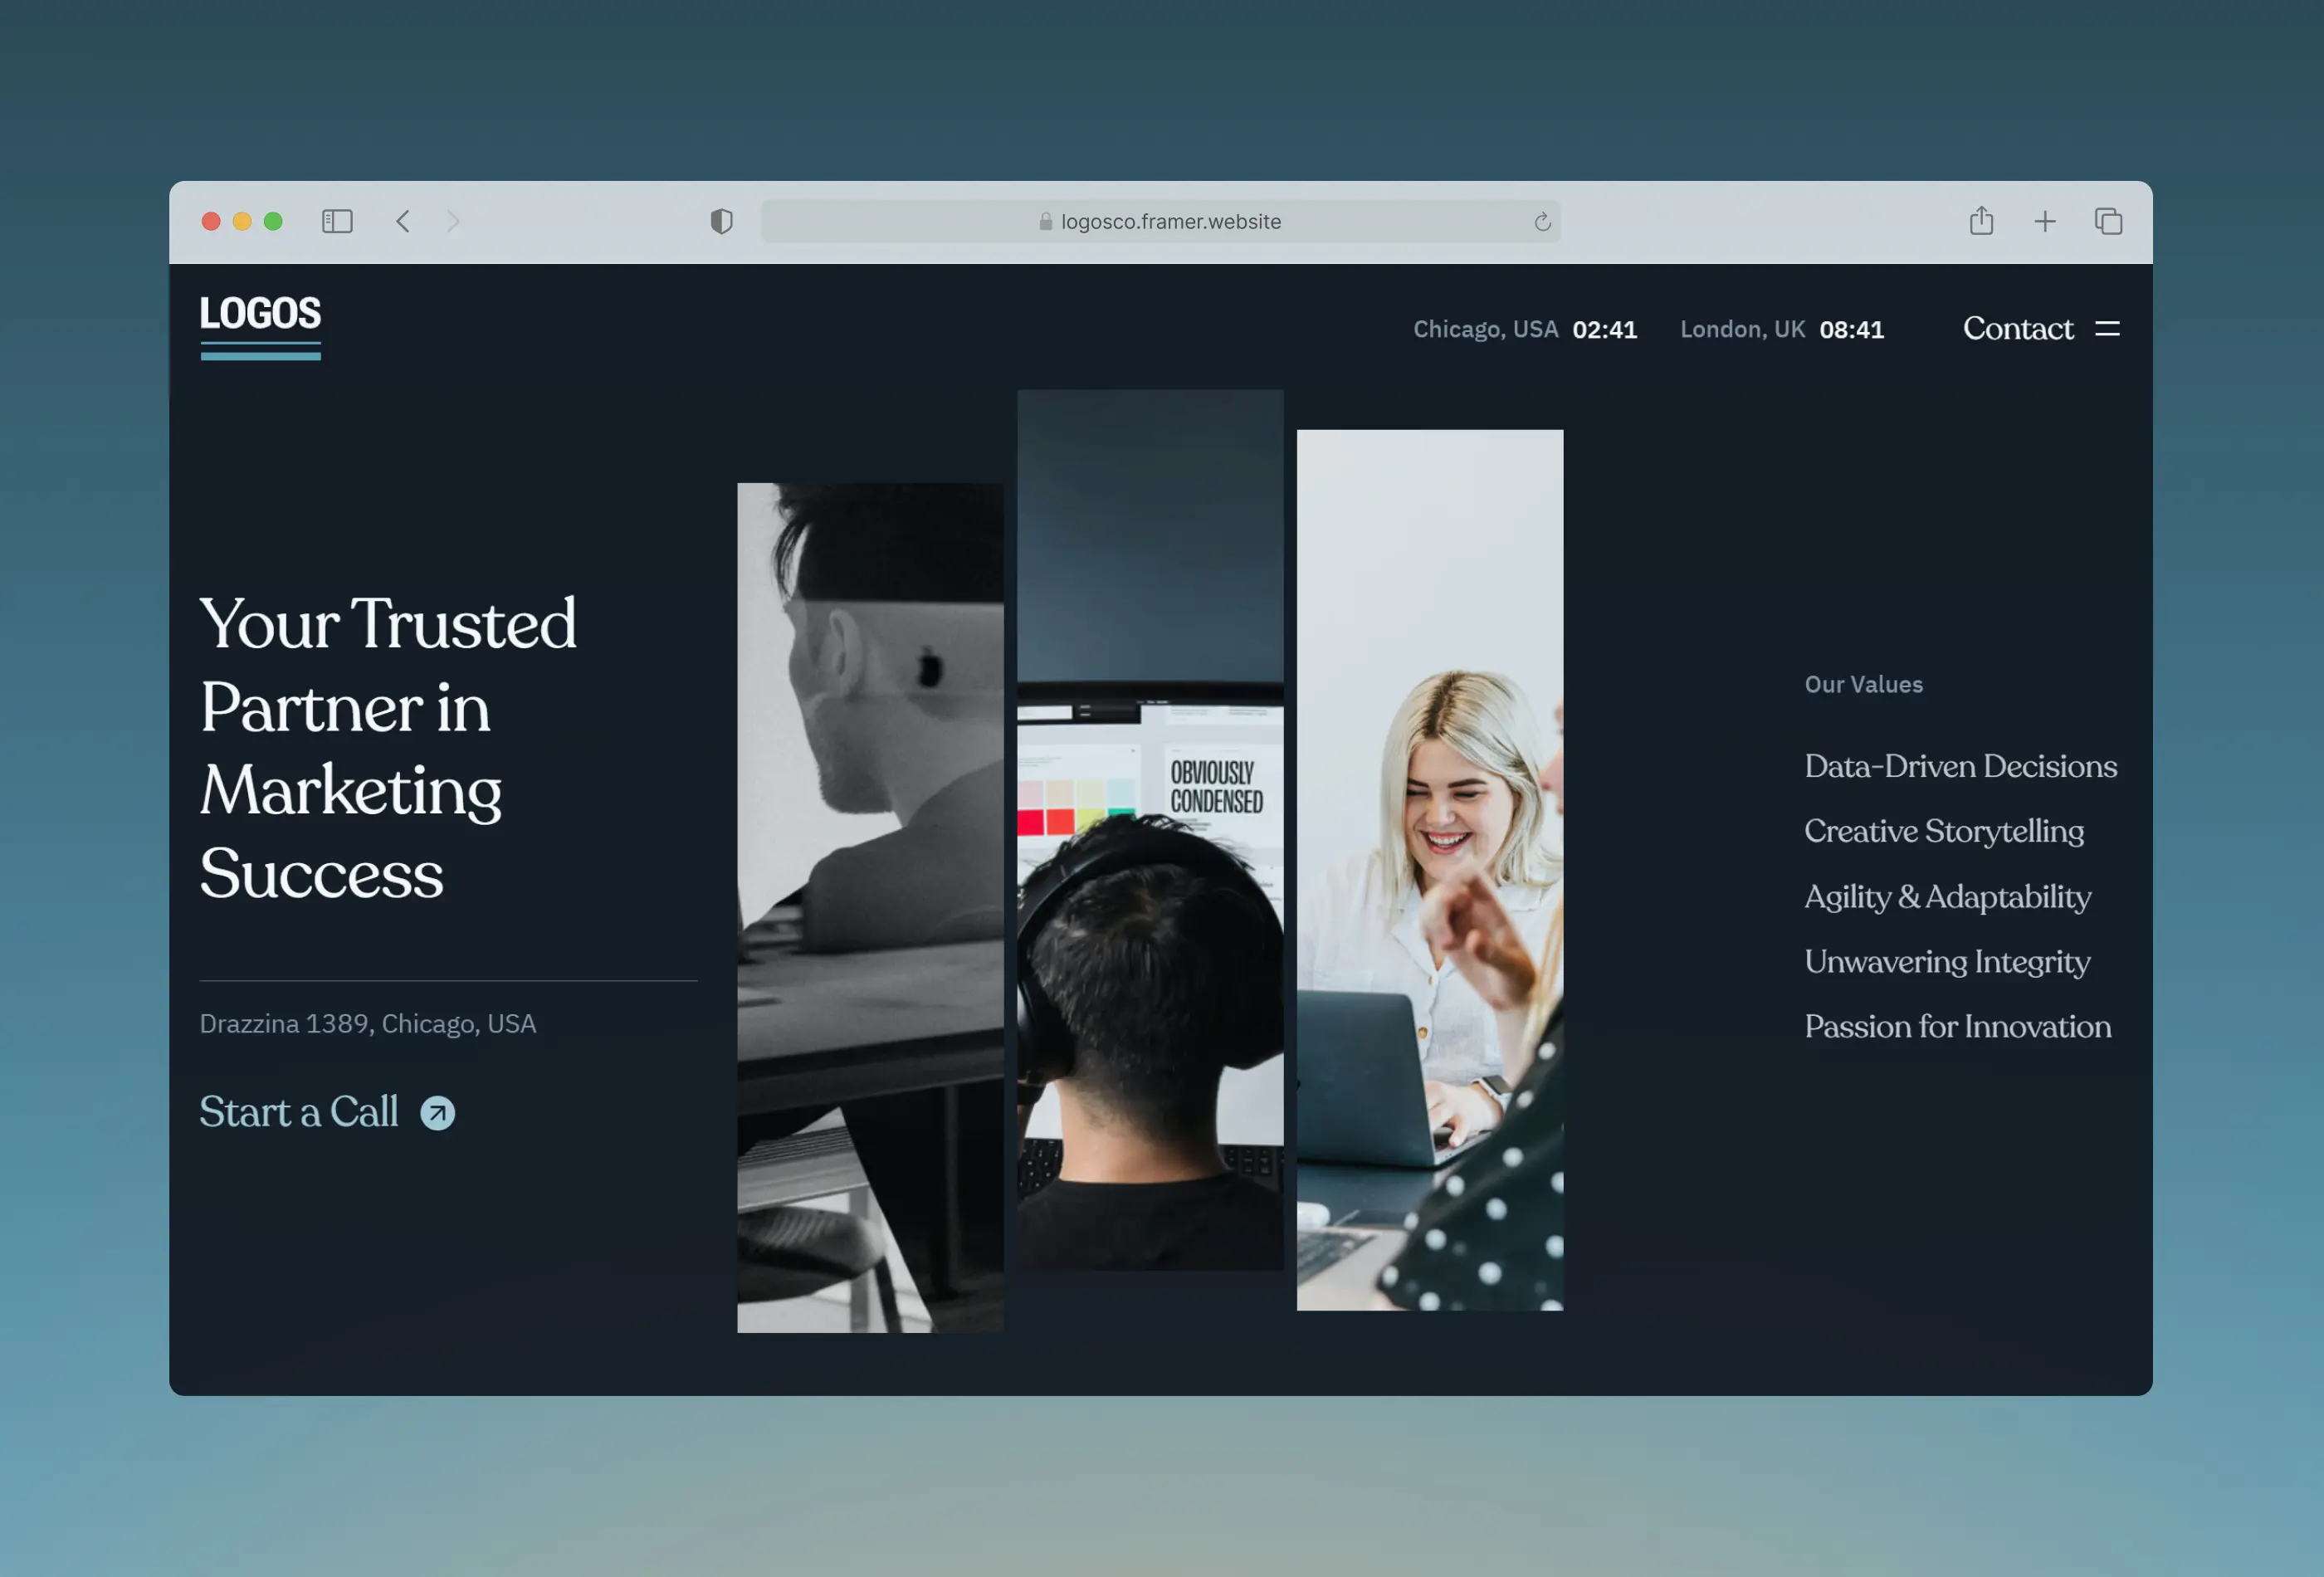Click Passion for Innovation values item
The height and width of the screenshot is (1577, 2324).
tap(1958, 1026)
